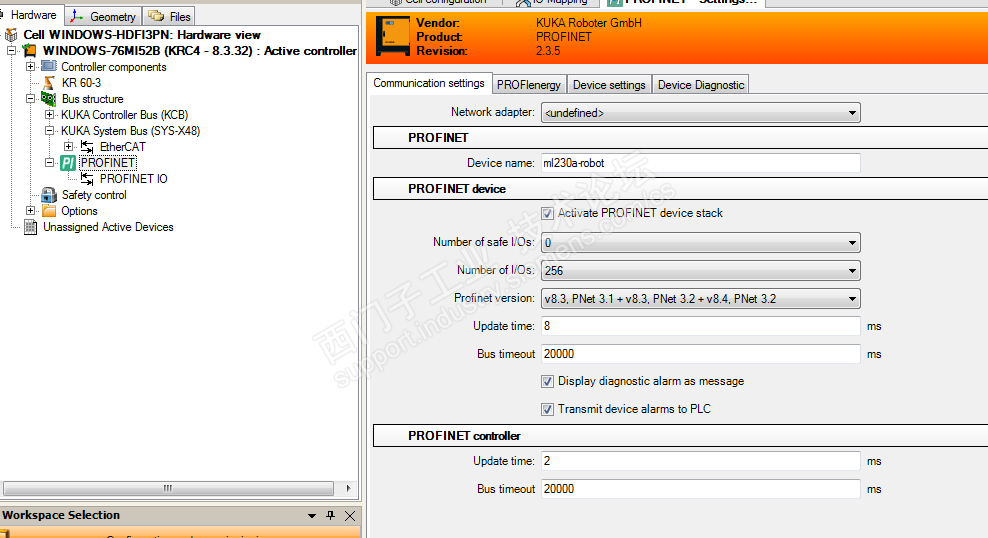Click the PROFINET controller Bus timeout field
The image size is (988, 538).
pyautogui.click(x=701, y=489)
